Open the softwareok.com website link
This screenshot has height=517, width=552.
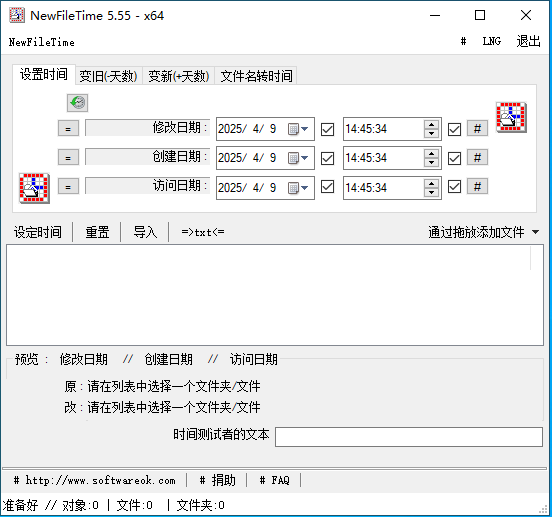94,480
